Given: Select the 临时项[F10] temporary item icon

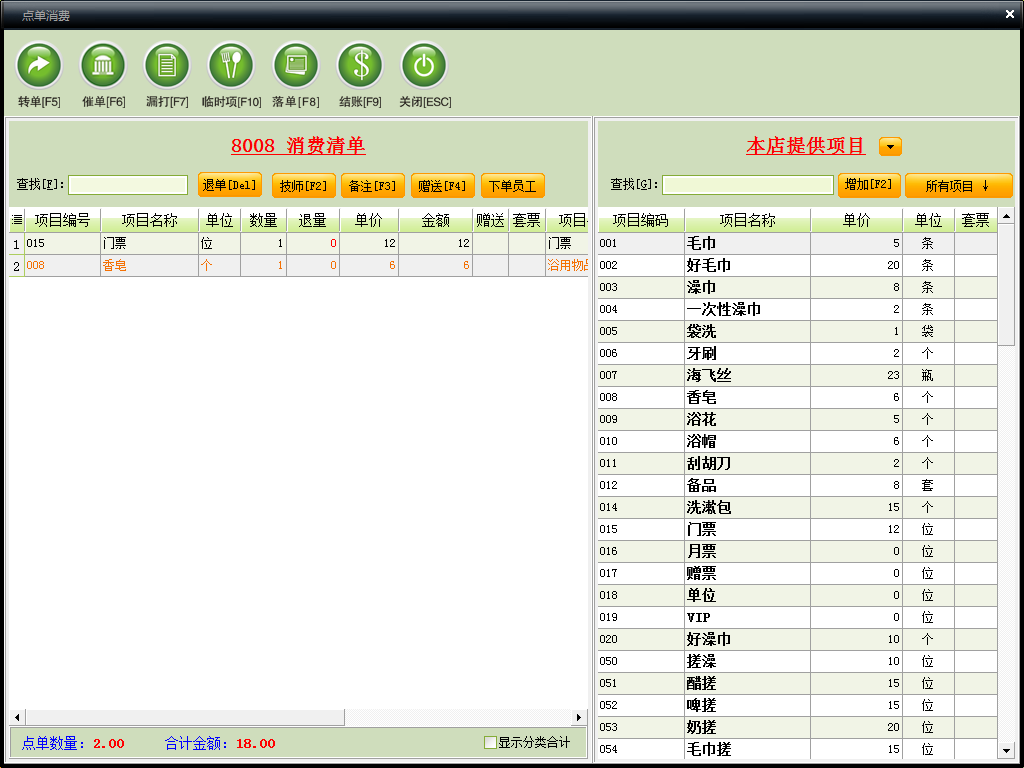Looking at the screenshot, I should point(231,65).
